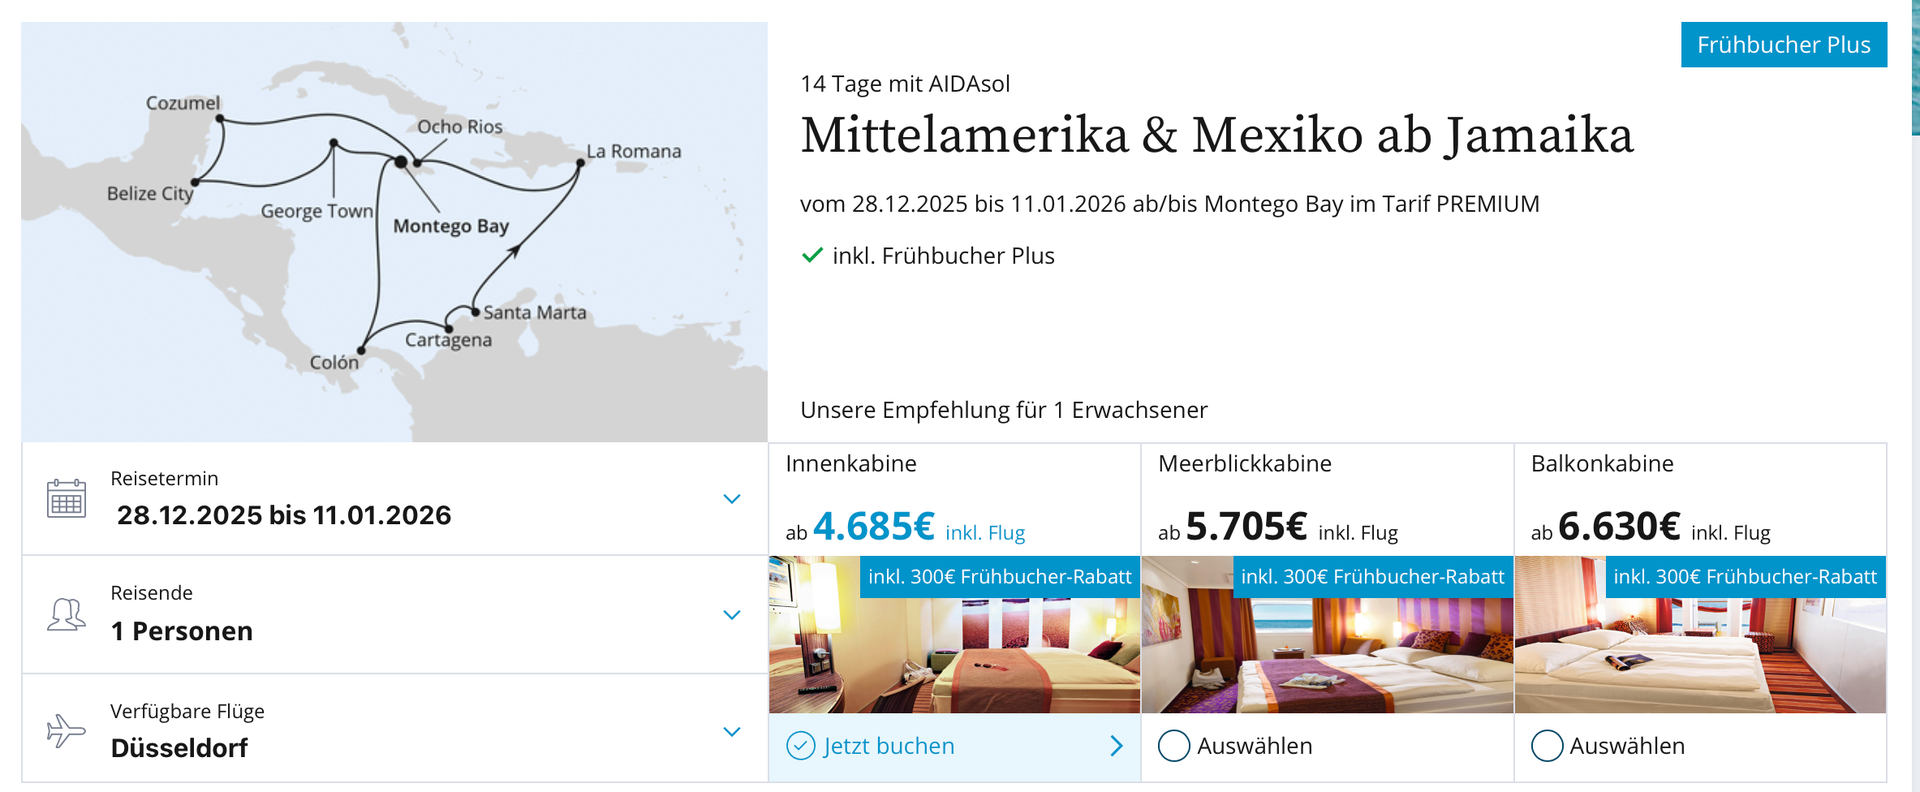Open the Innenkabine room photo
Screen dimensions: 1920x792
(x=954, y=655)
